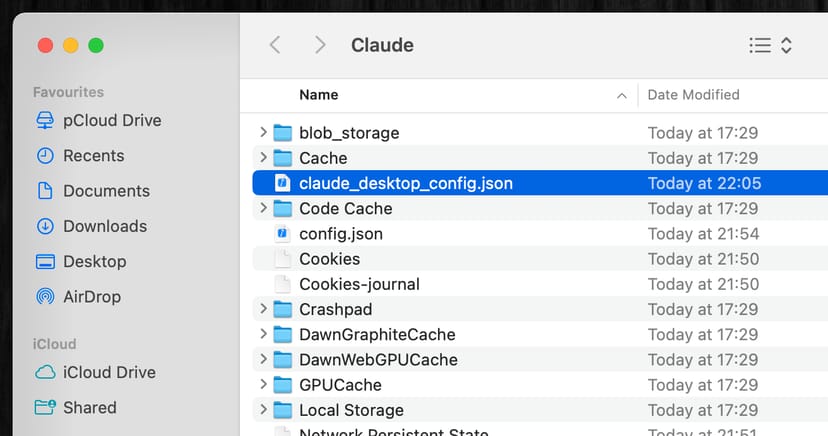This screenshot has height=436, width=828.
Task: Select the claude_desktop_config.json file
Action: pos(405,183)
